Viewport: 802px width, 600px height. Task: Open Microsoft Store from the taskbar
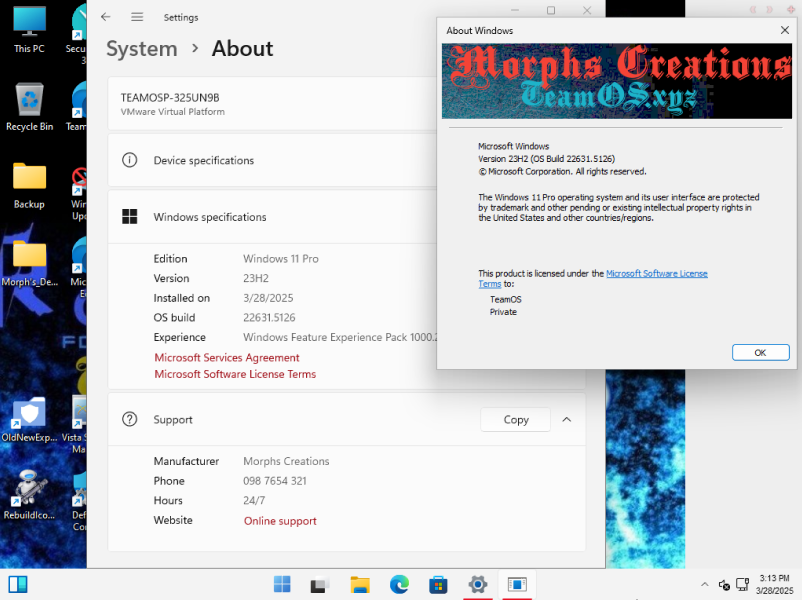pyautogui.click(x=438, y=584)
